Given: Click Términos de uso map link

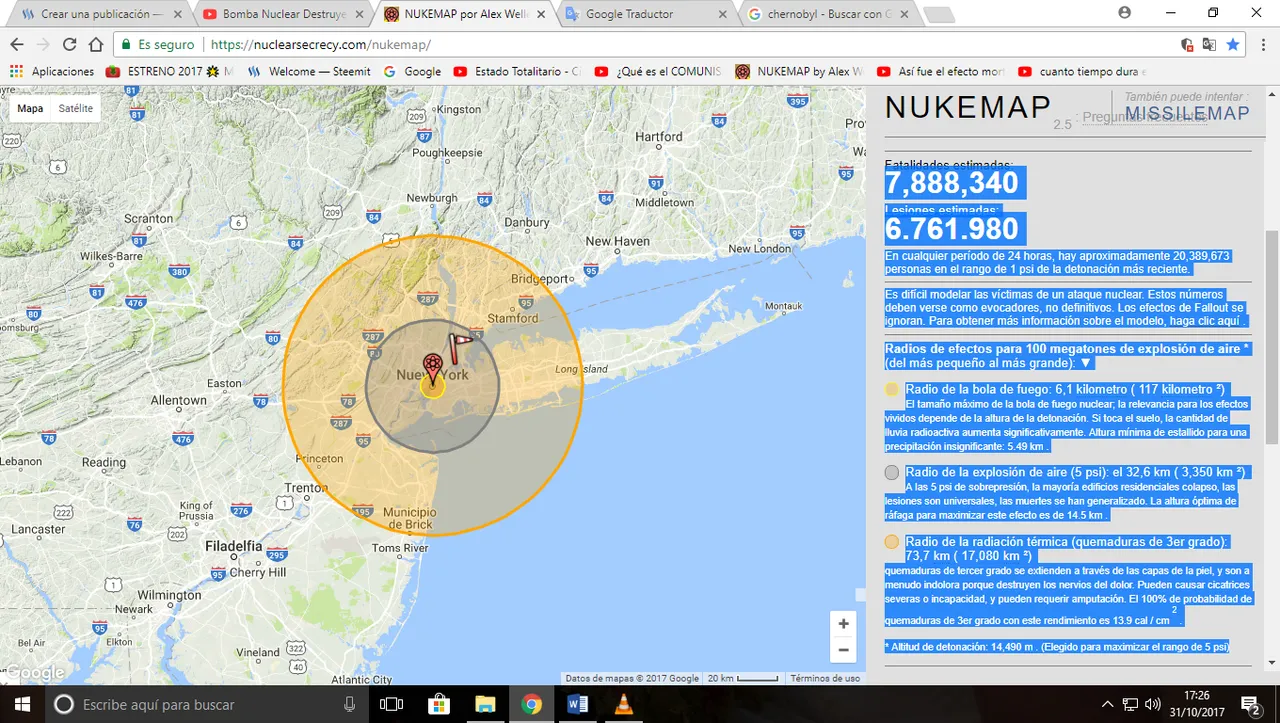Looking at the screenshot, I should [x=825, y=678].
